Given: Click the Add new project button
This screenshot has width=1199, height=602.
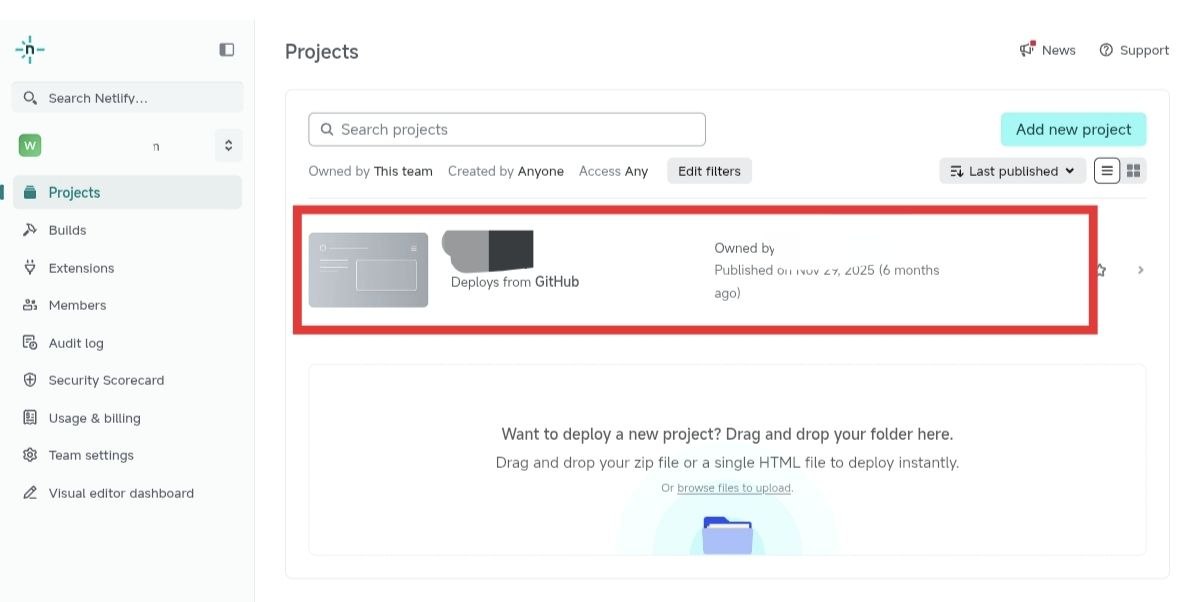Looking at the screenshot, I should click(1074, 129).
